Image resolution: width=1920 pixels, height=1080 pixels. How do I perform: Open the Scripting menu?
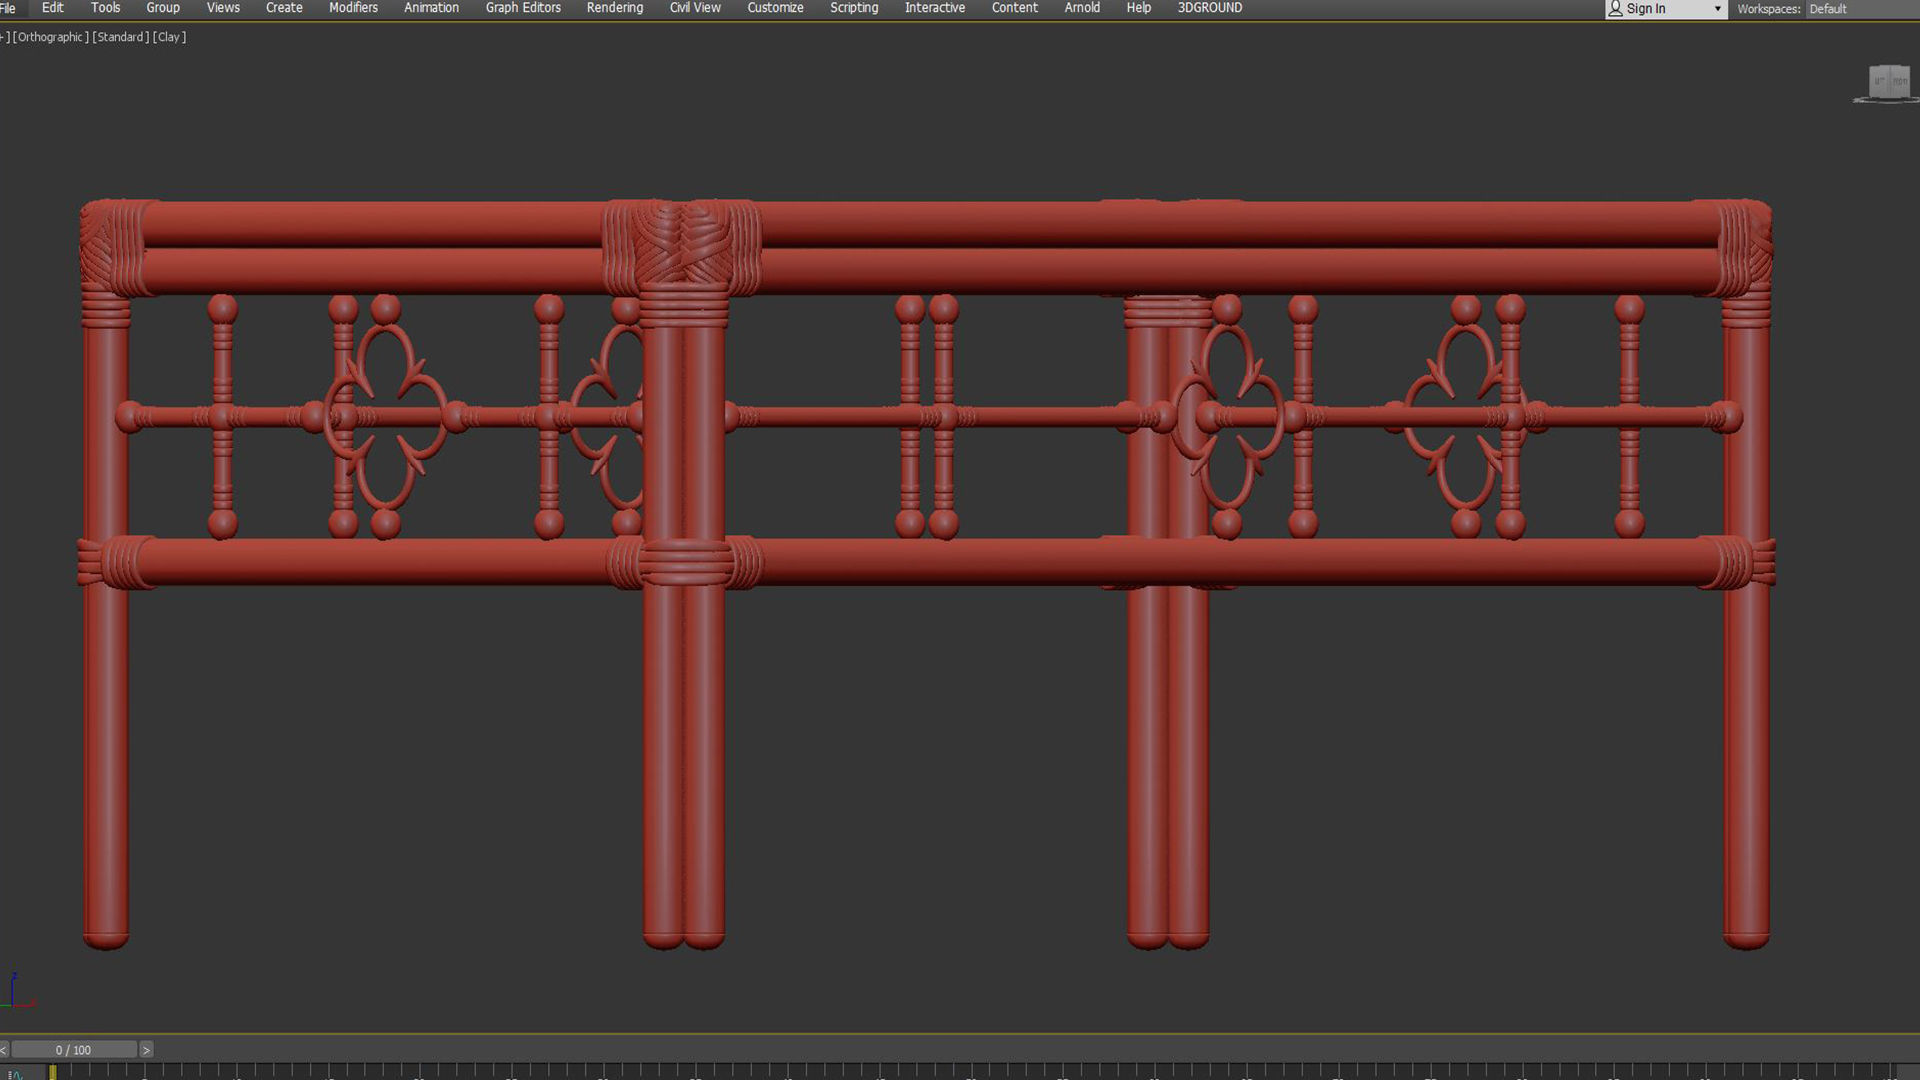[854, 8]
